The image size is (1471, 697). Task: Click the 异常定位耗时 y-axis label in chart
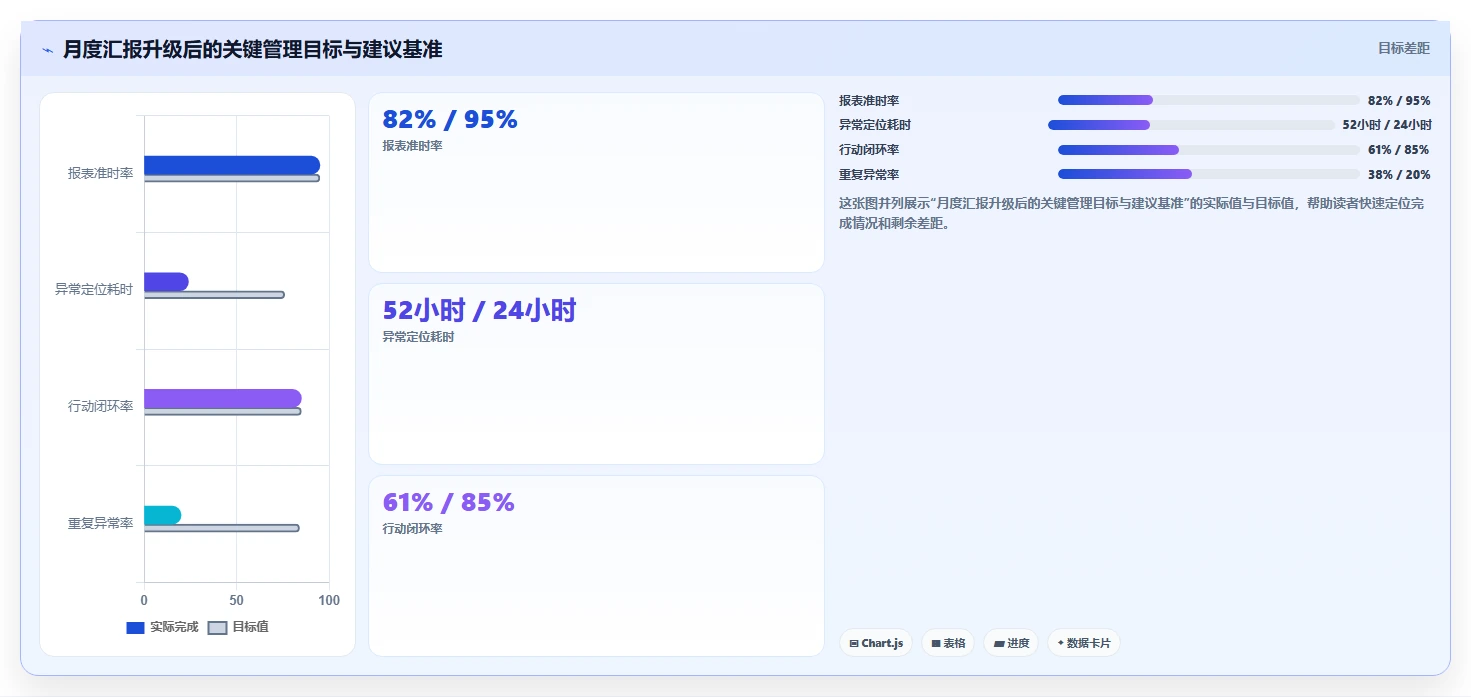click(94, 290)
